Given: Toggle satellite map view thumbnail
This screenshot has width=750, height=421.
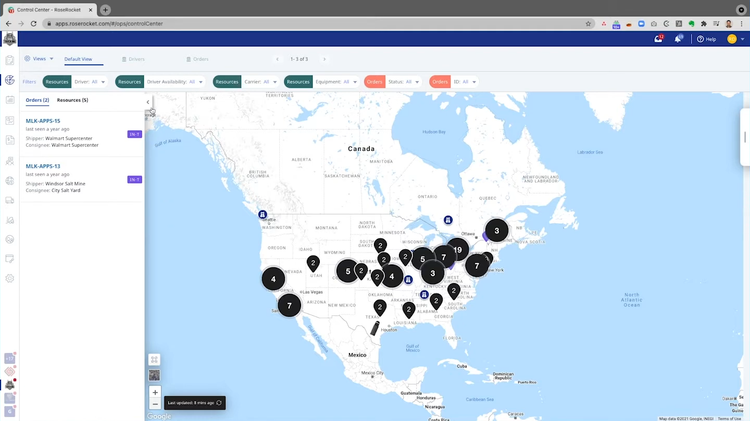Looking at the screenshot, I should [155, 375].
